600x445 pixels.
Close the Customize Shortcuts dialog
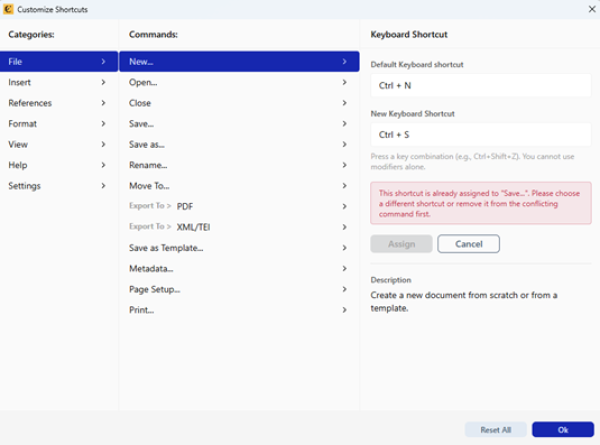pyautogui.click(x=589, y=8)
